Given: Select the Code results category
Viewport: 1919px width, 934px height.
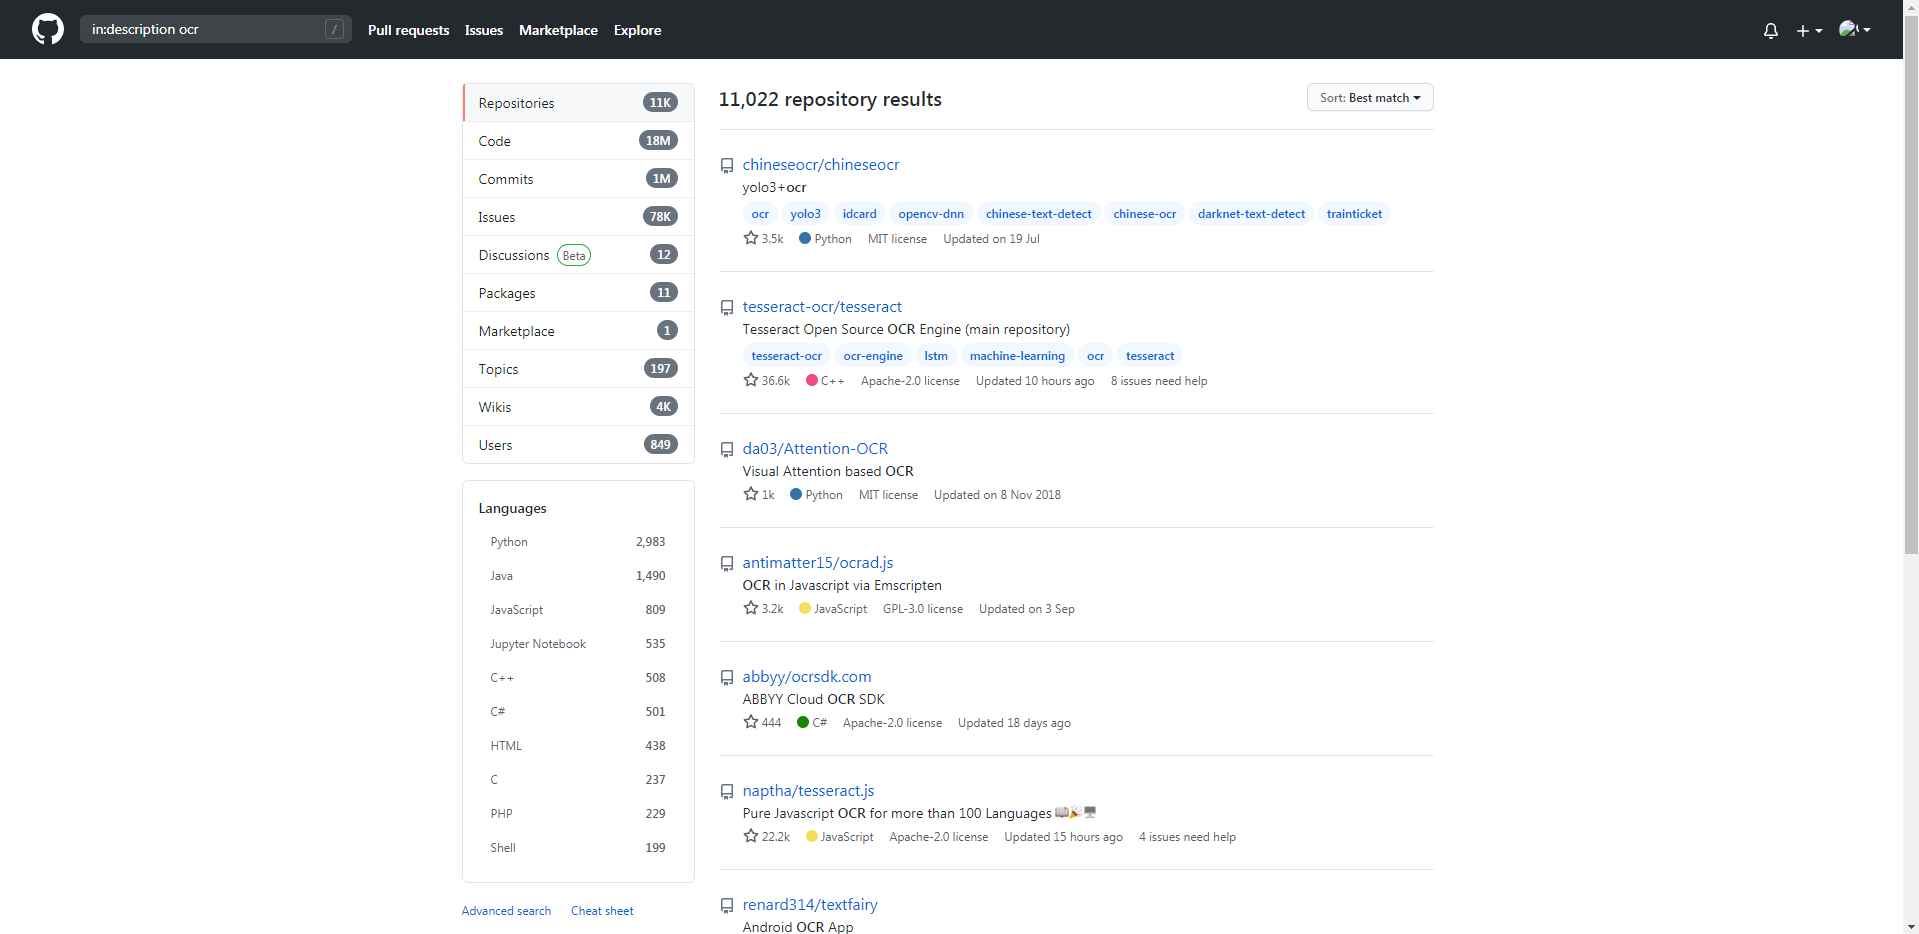Looking at the screenshot, I should (x=578, y=141).
